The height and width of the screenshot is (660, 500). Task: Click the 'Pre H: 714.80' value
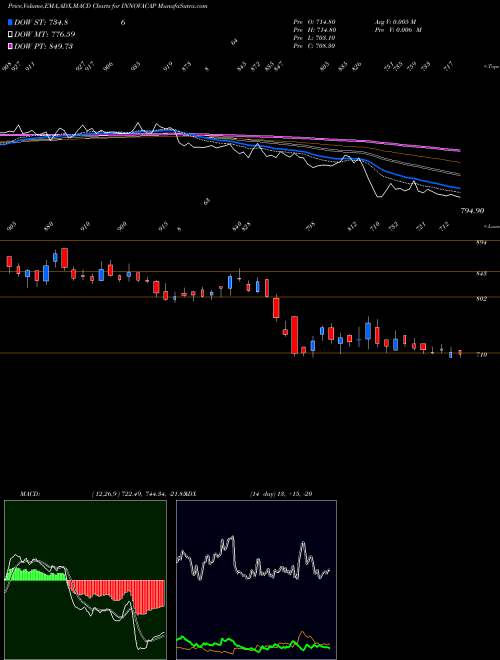click(314, 30)
